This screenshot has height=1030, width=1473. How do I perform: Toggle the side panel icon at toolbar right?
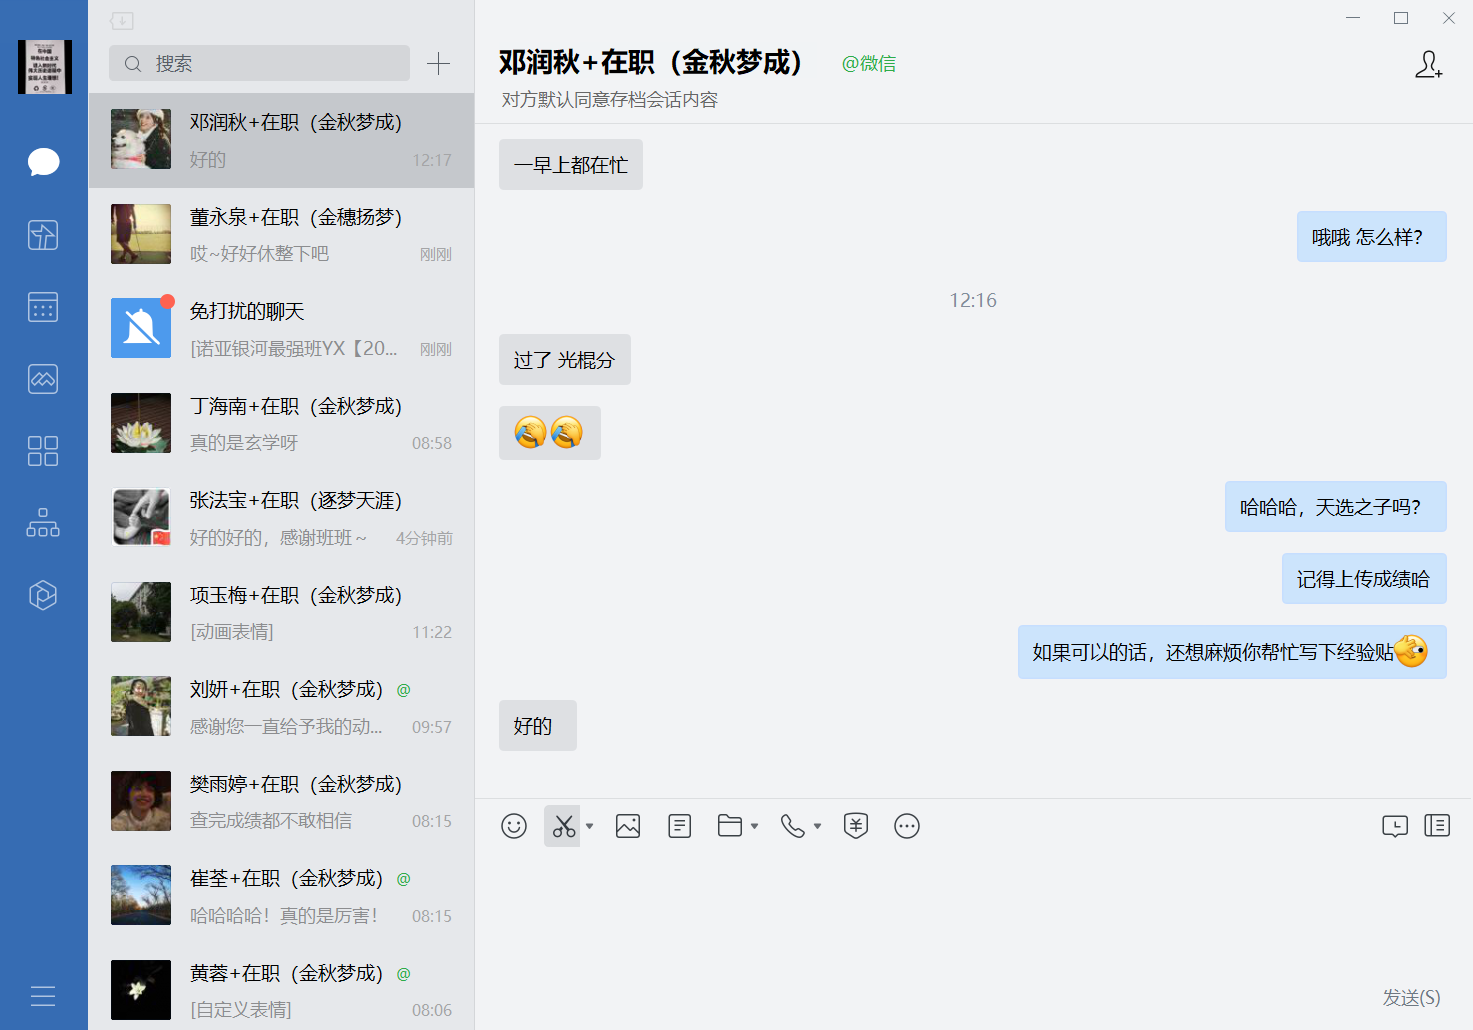point(1437,826)
